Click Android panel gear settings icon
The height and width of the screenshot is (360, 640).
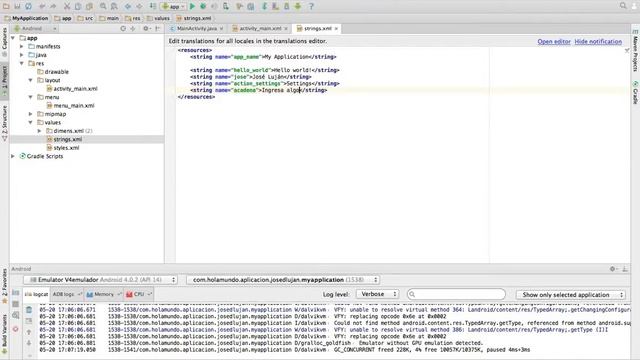[x=613, y=269]
